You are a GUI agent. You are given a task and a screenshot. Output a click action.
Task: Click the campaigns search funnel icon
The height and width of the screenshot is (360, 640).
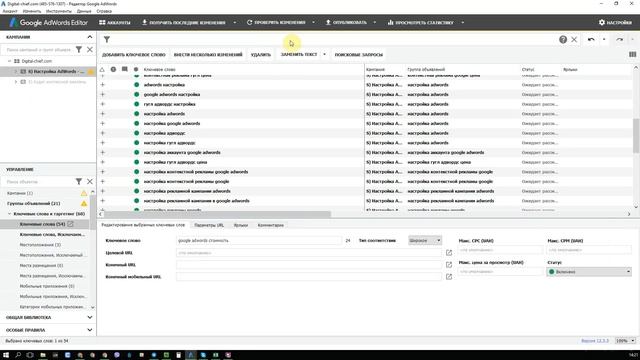click(x=79, y=49)
